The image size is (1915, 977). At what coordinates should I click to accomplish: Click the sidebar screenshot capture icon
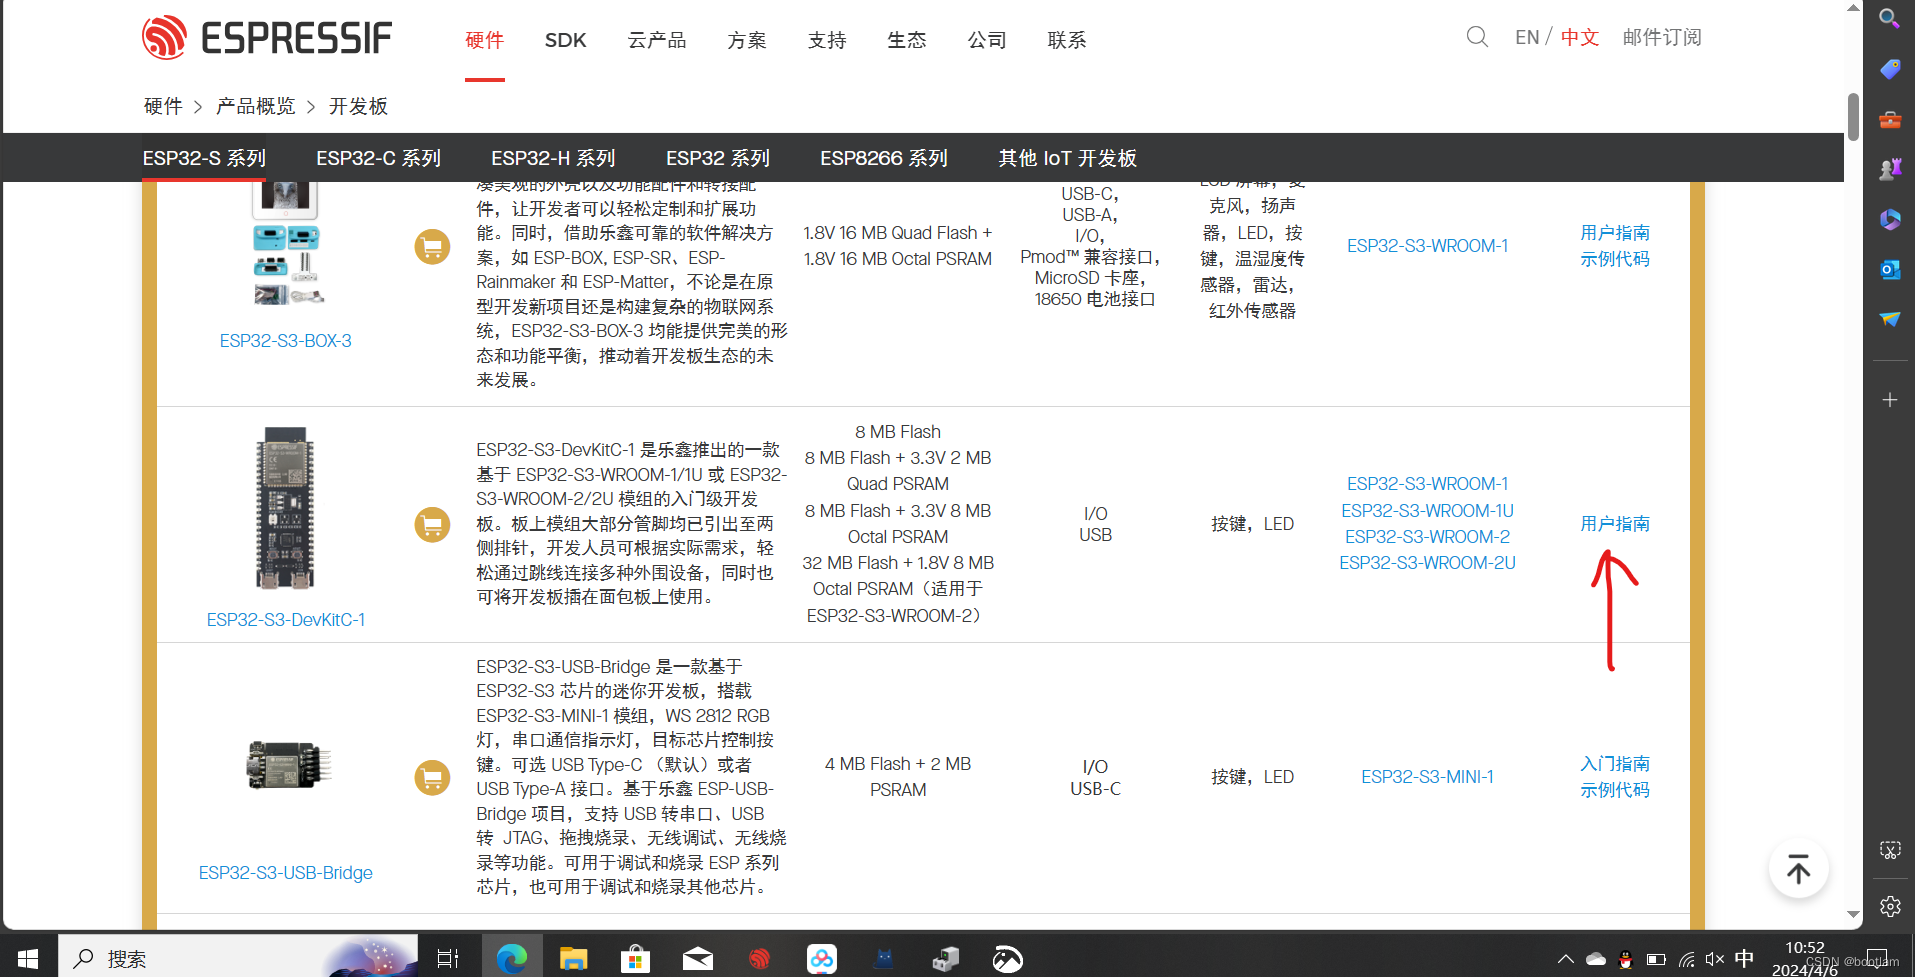1889,850
